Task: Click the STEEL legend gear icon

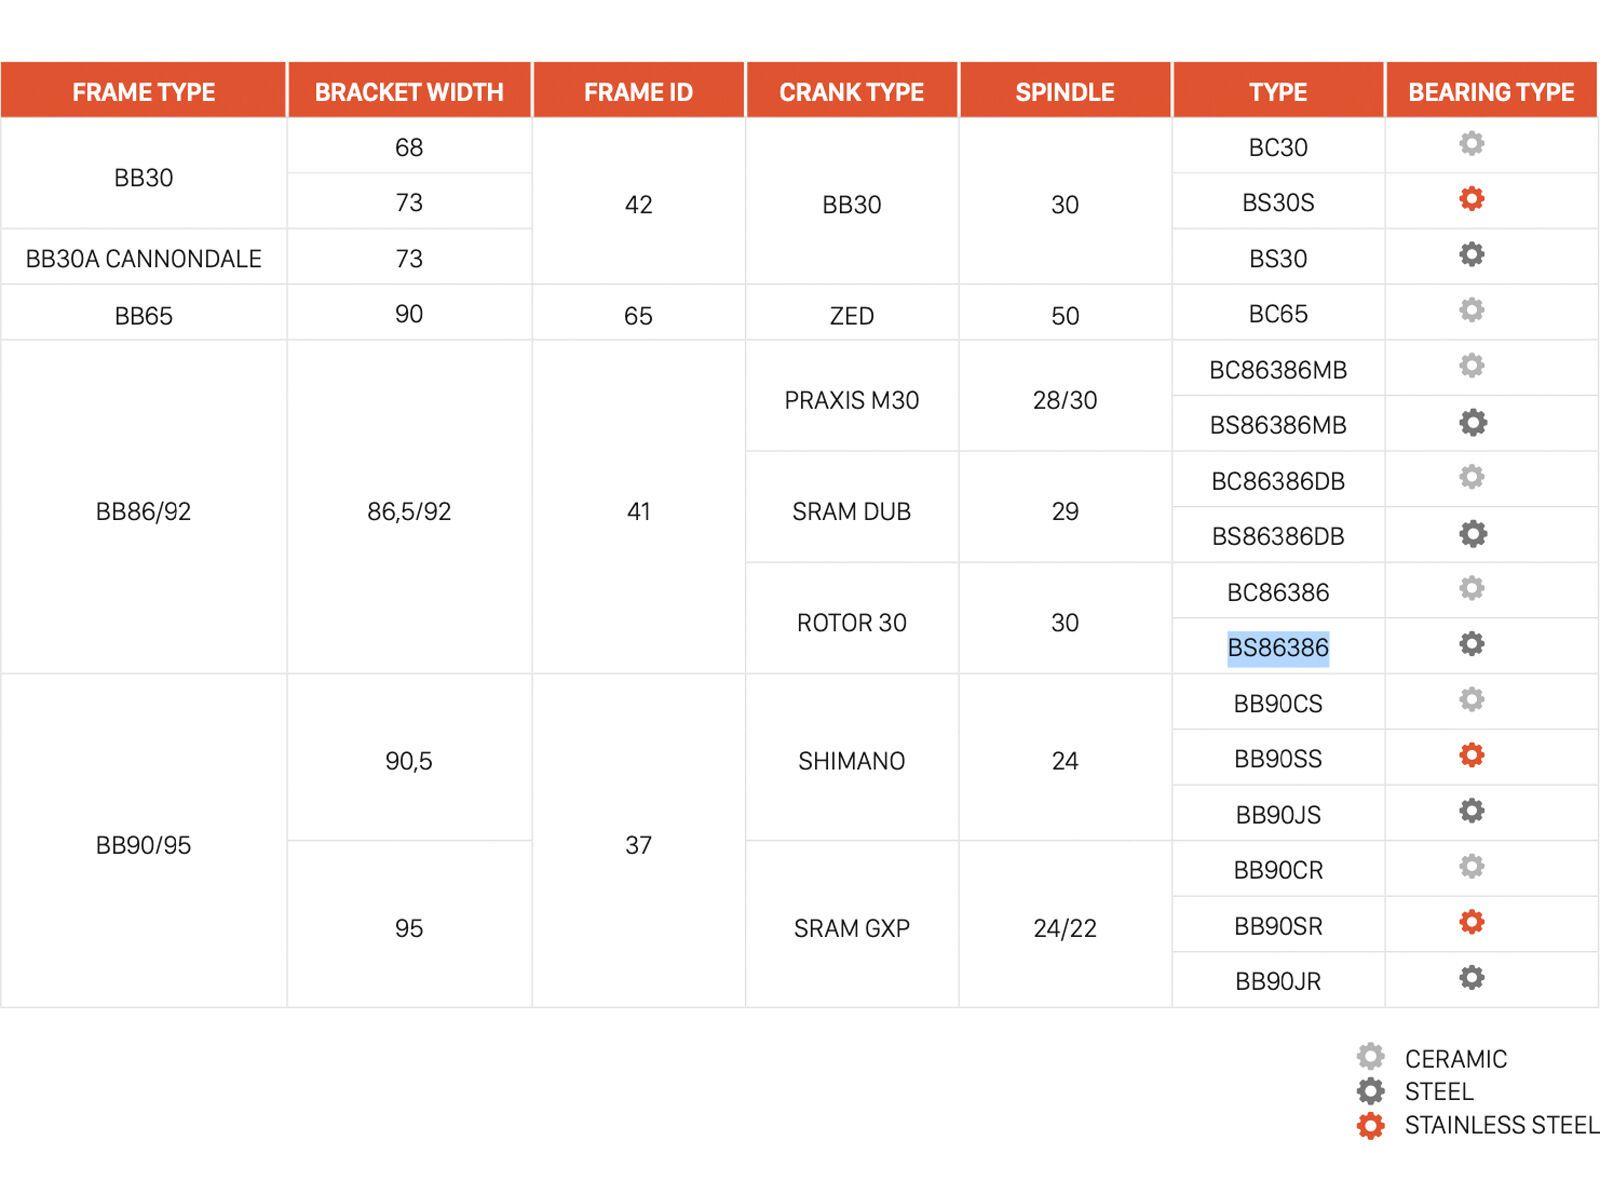Action: (x=1371, y=1091)
